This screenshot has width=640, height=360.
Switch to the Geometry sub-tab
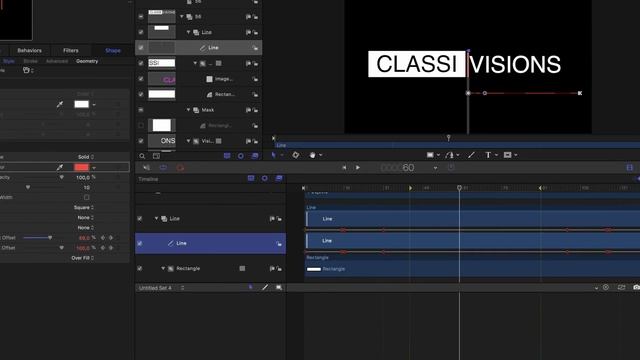(87, 61)
